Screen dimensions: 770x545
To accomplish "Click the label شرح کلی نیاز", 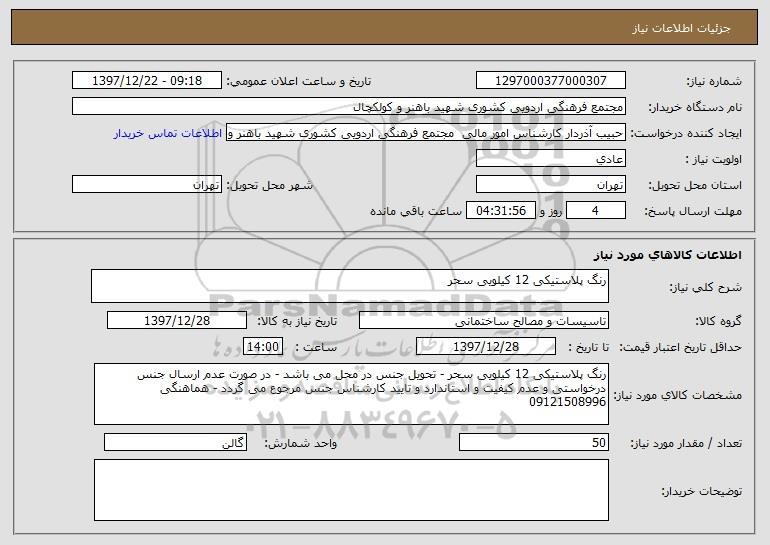I will [706, 288].
